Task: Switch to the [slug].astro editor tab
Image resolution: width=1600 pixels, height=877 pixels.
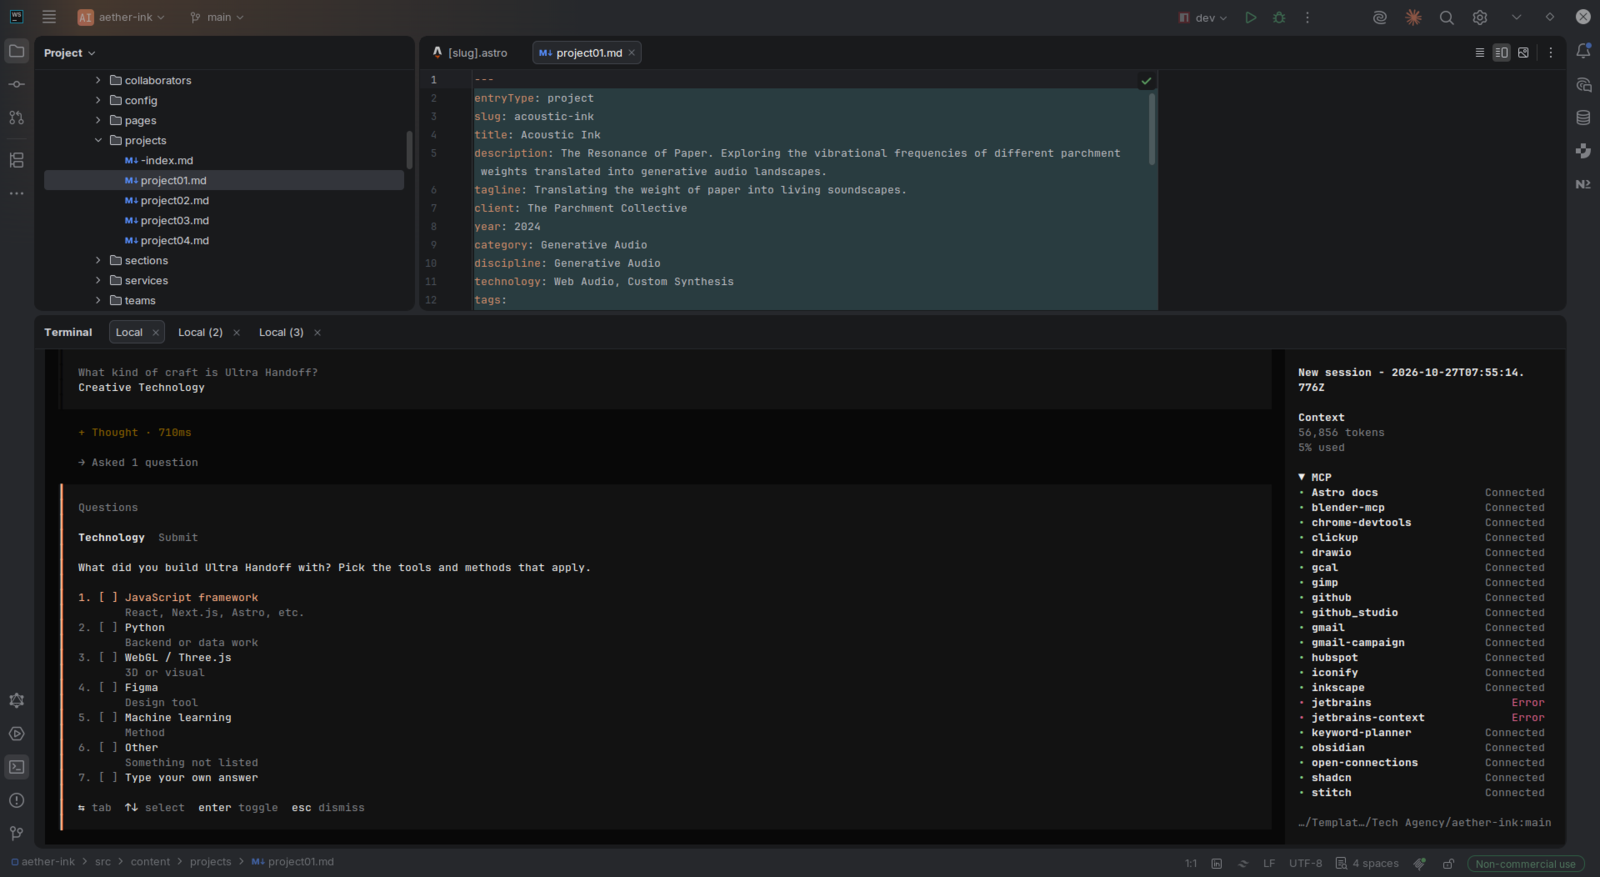Action: [471, 53]
